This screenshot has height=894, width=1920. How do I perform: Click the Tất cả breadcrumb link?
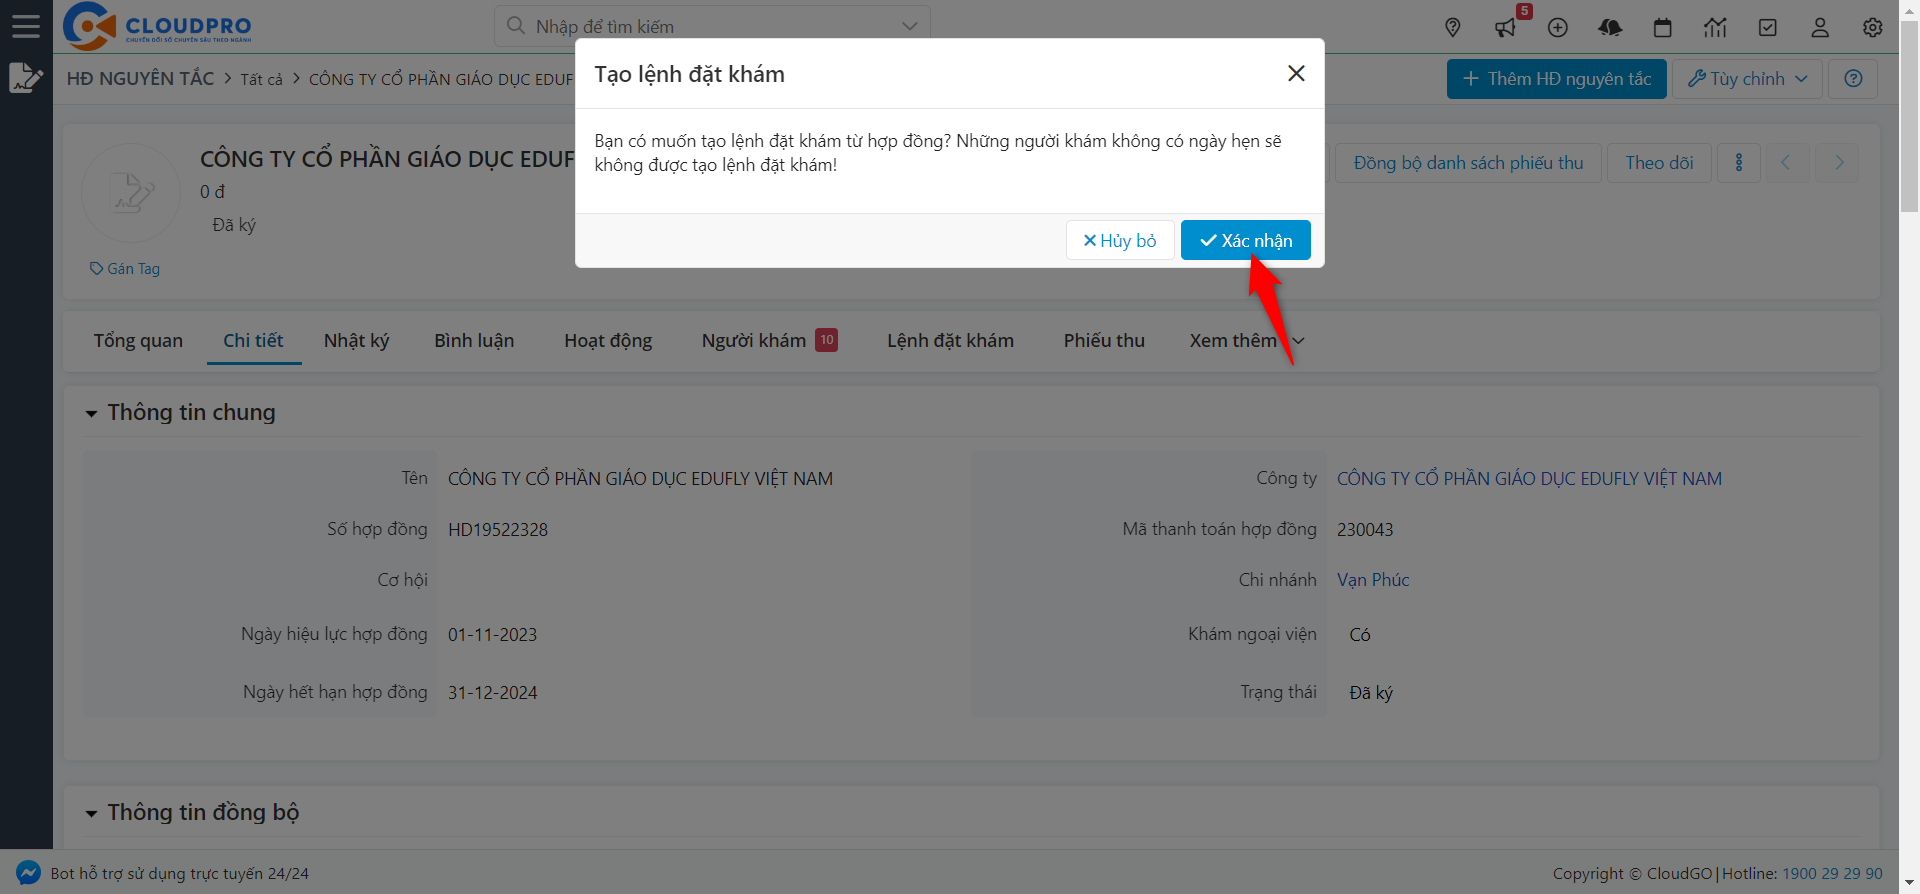[261, 79]
